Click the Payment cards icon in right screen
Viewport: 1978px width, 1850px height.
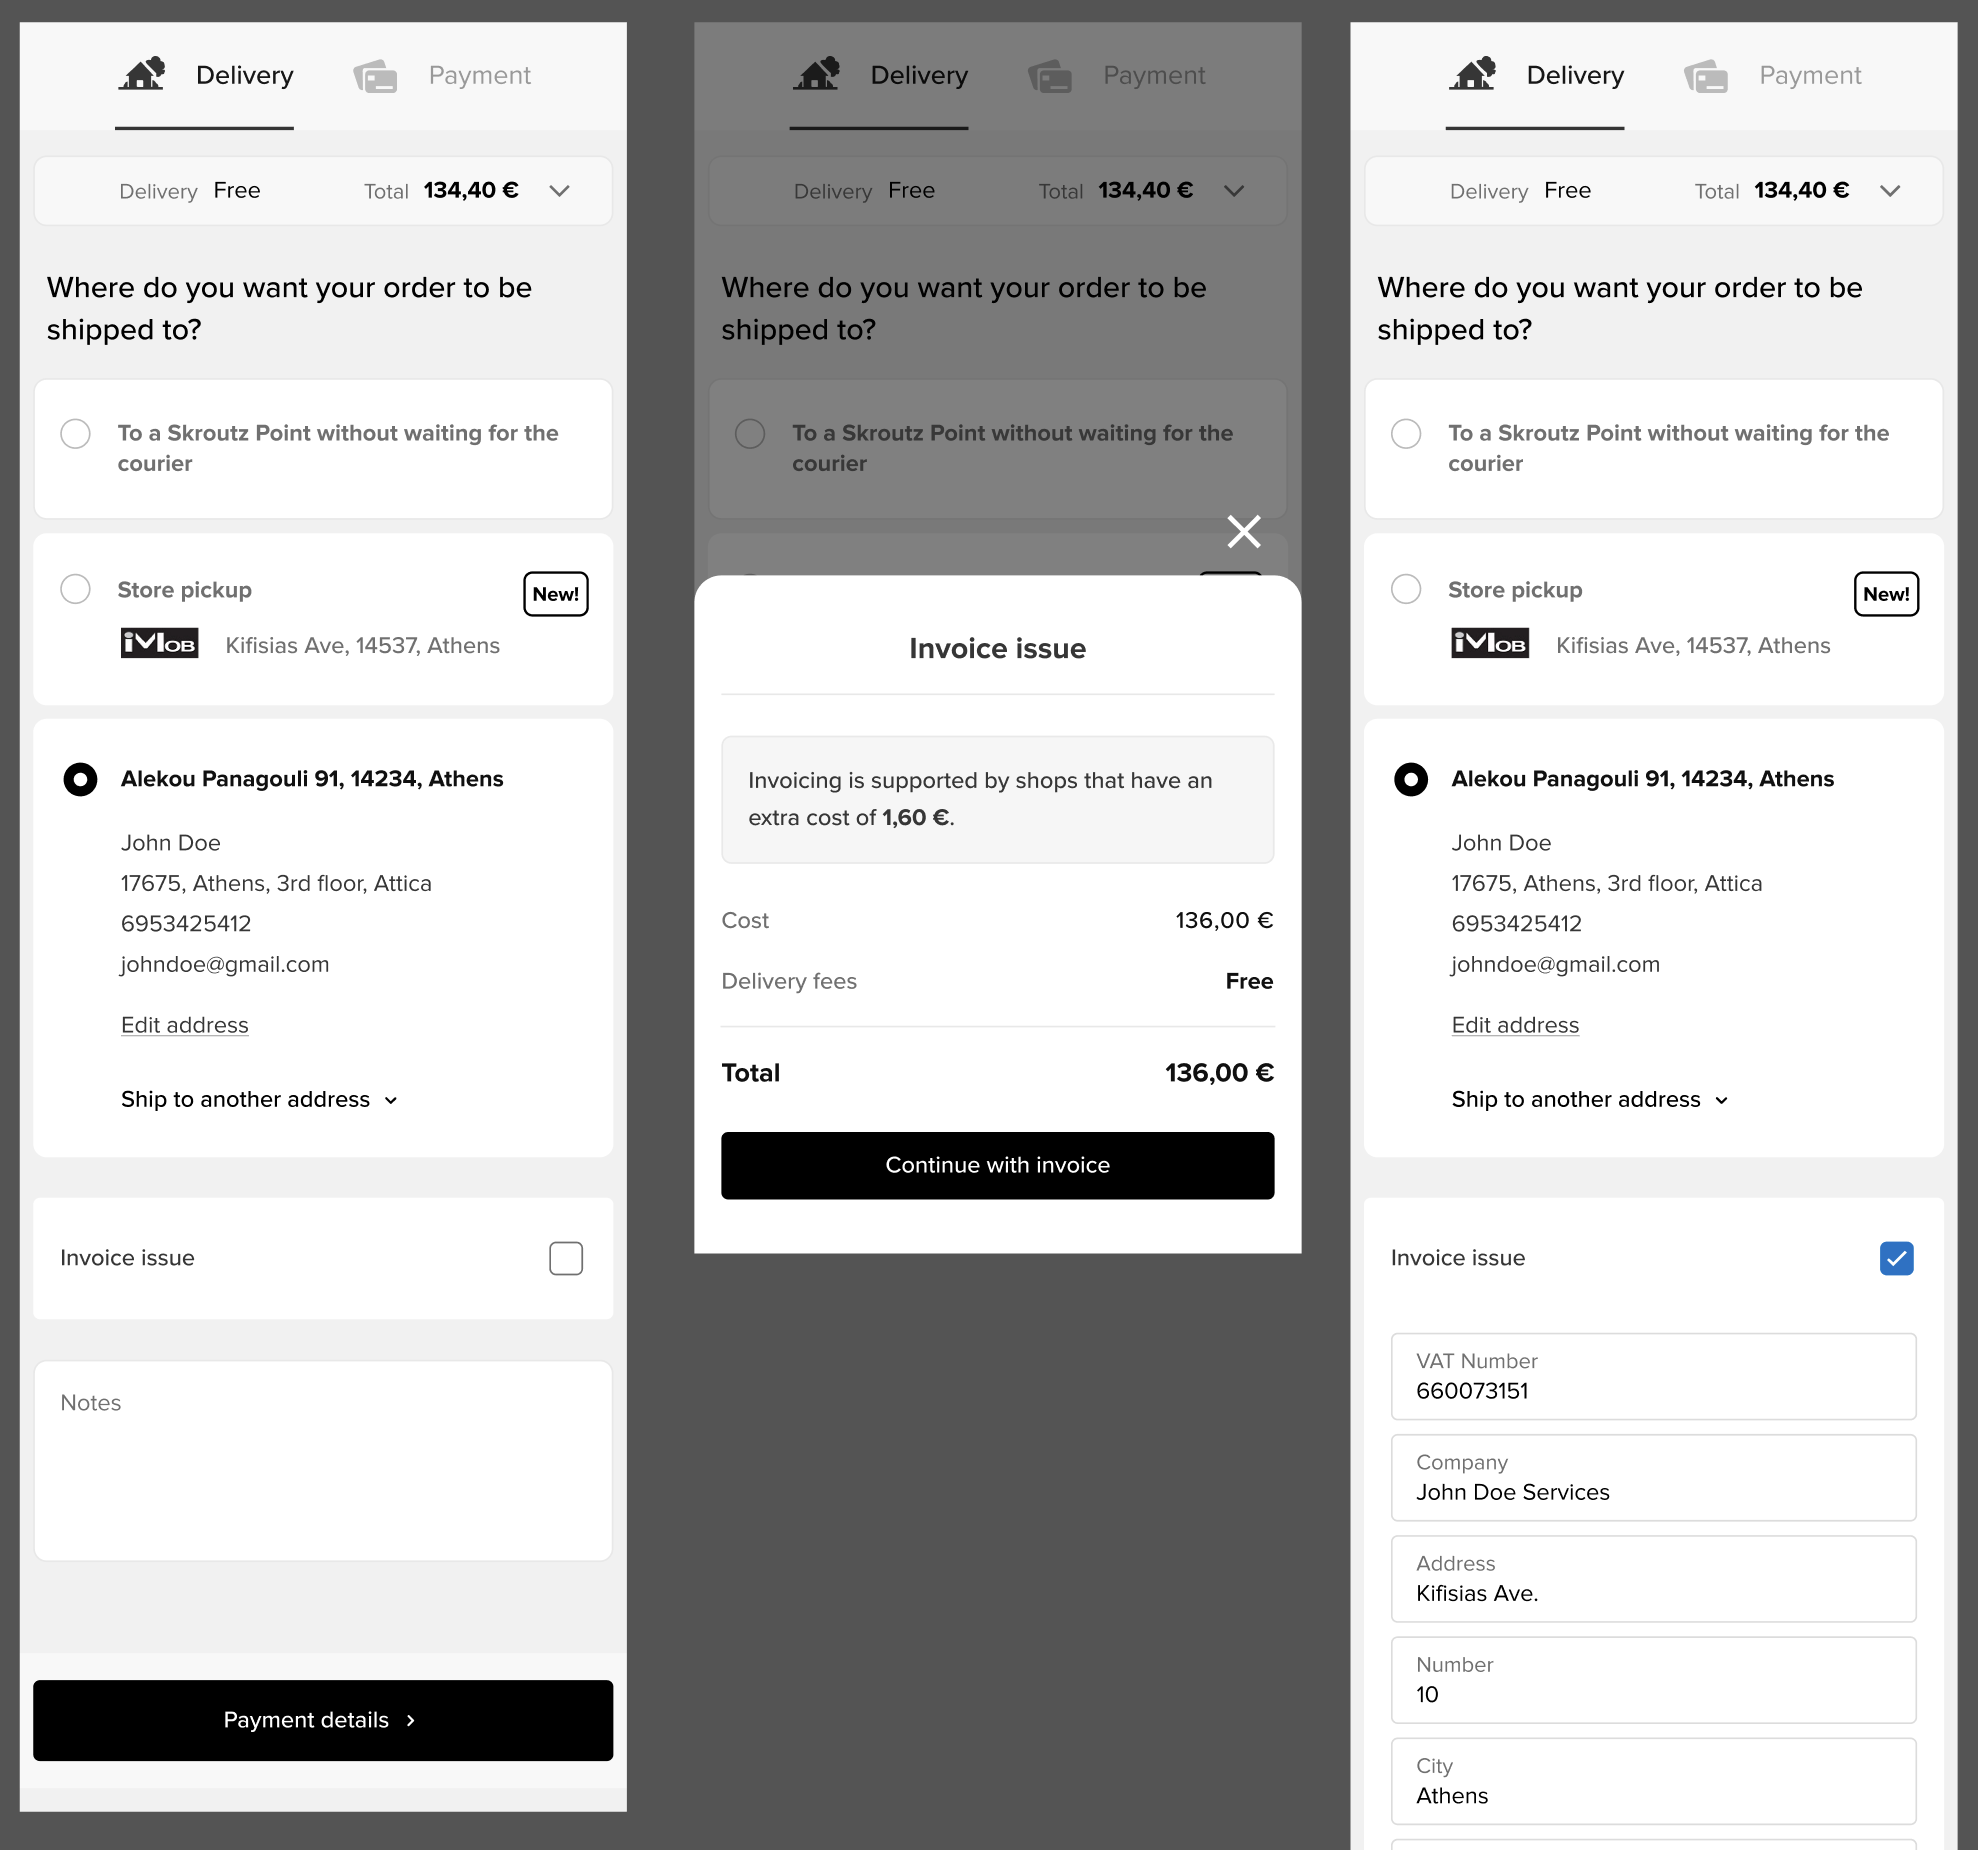point(1706,76)
